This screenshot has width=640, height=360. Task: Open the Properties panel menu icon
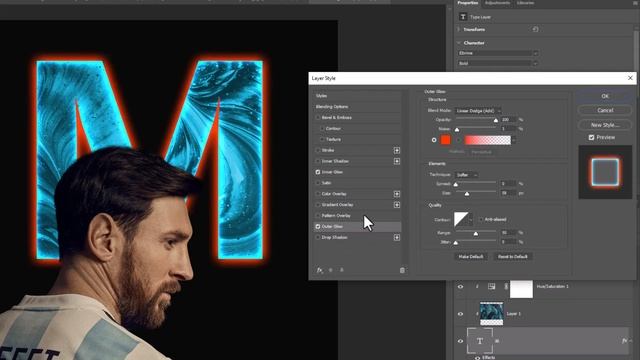point(635,3)
